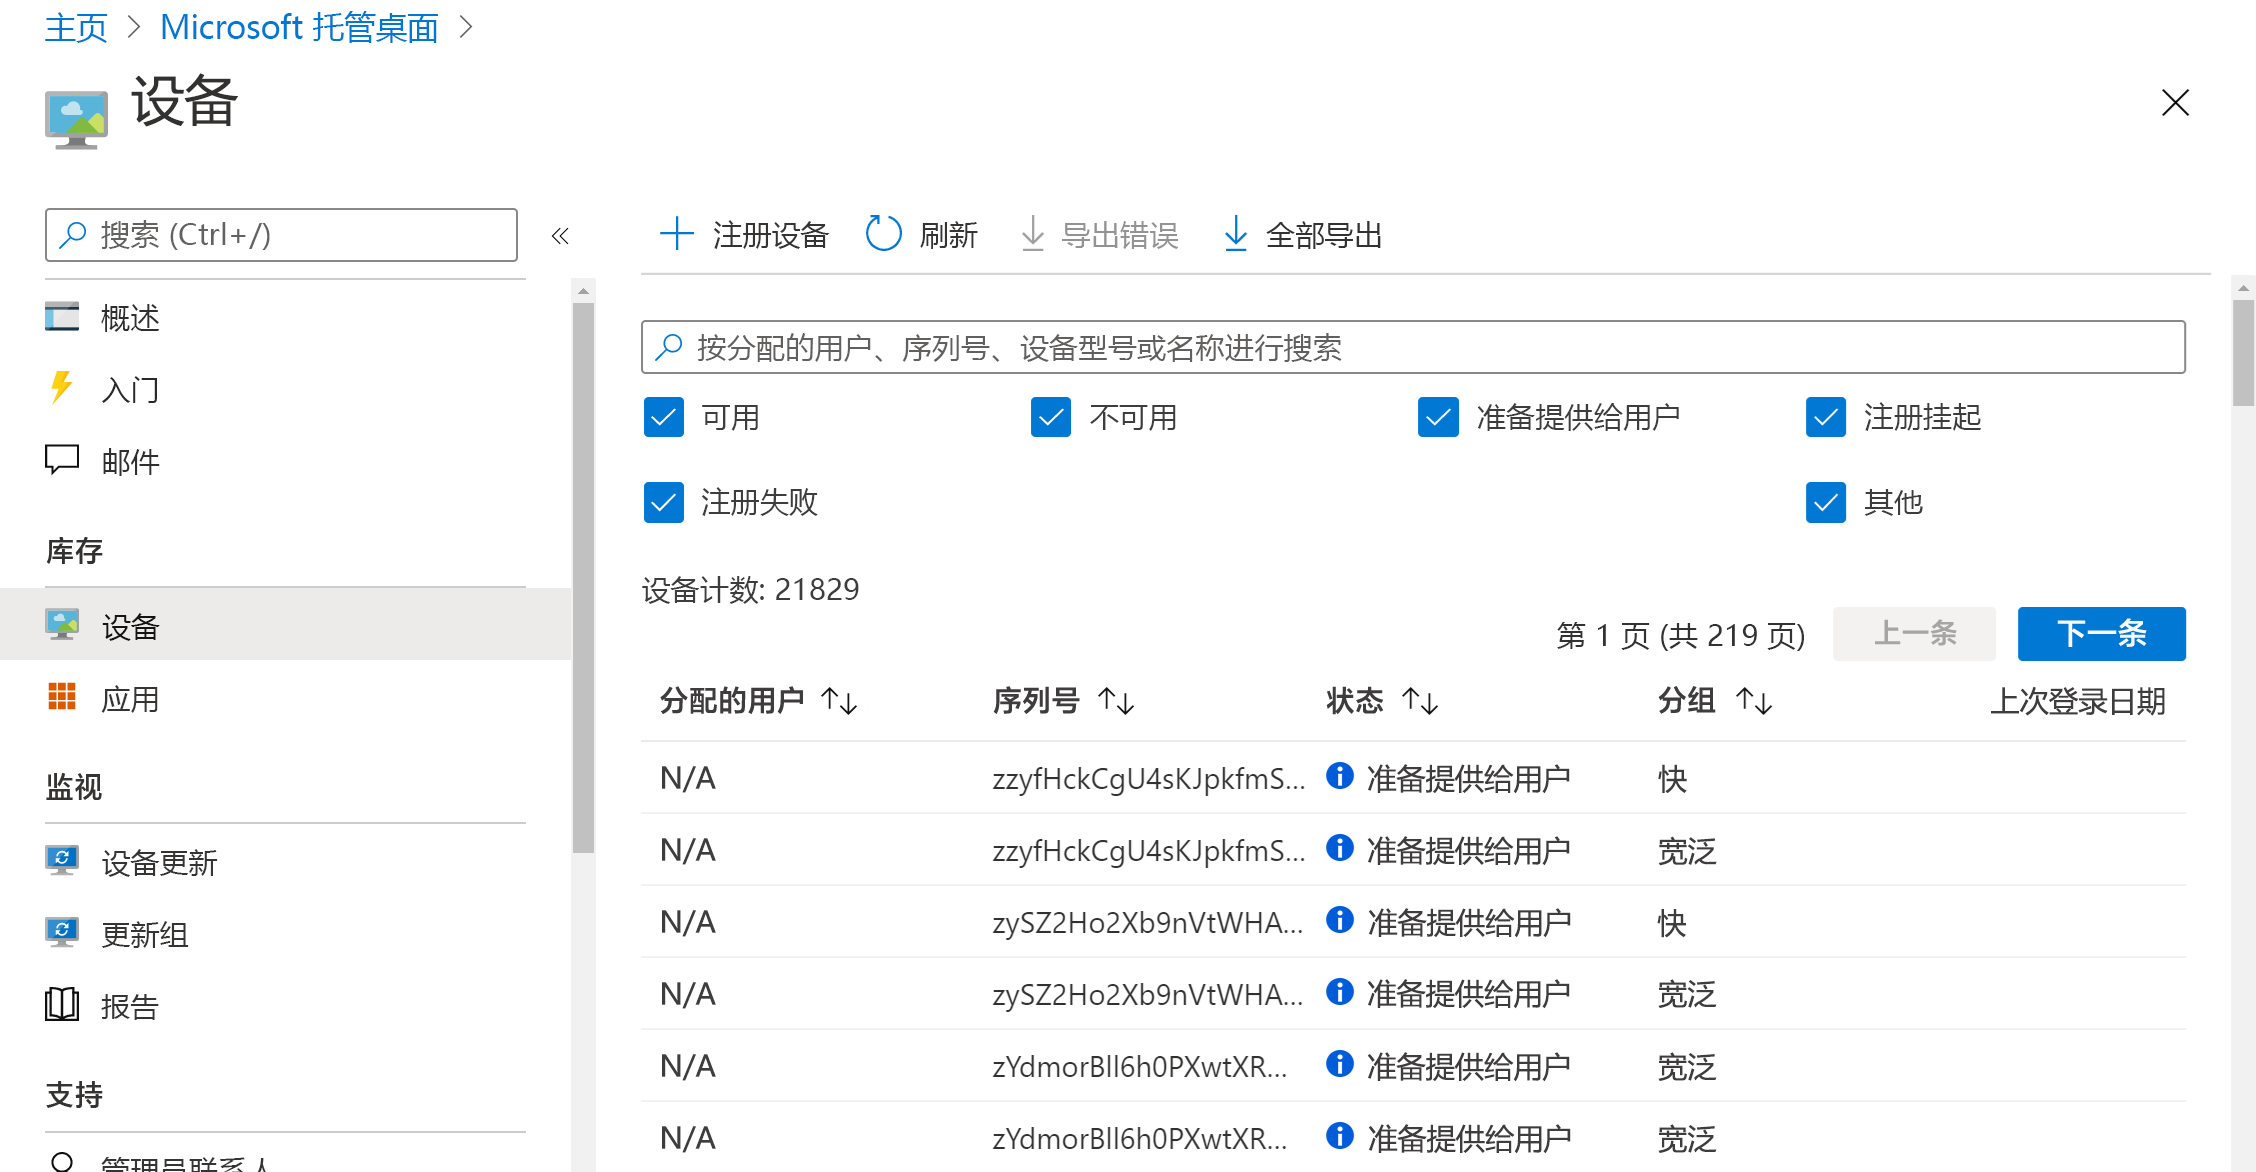Image resolution: width=2256 pixels, height=1172 pixels.
Task: Click the 上一条 previous page button
Action: pos(1914,633)
